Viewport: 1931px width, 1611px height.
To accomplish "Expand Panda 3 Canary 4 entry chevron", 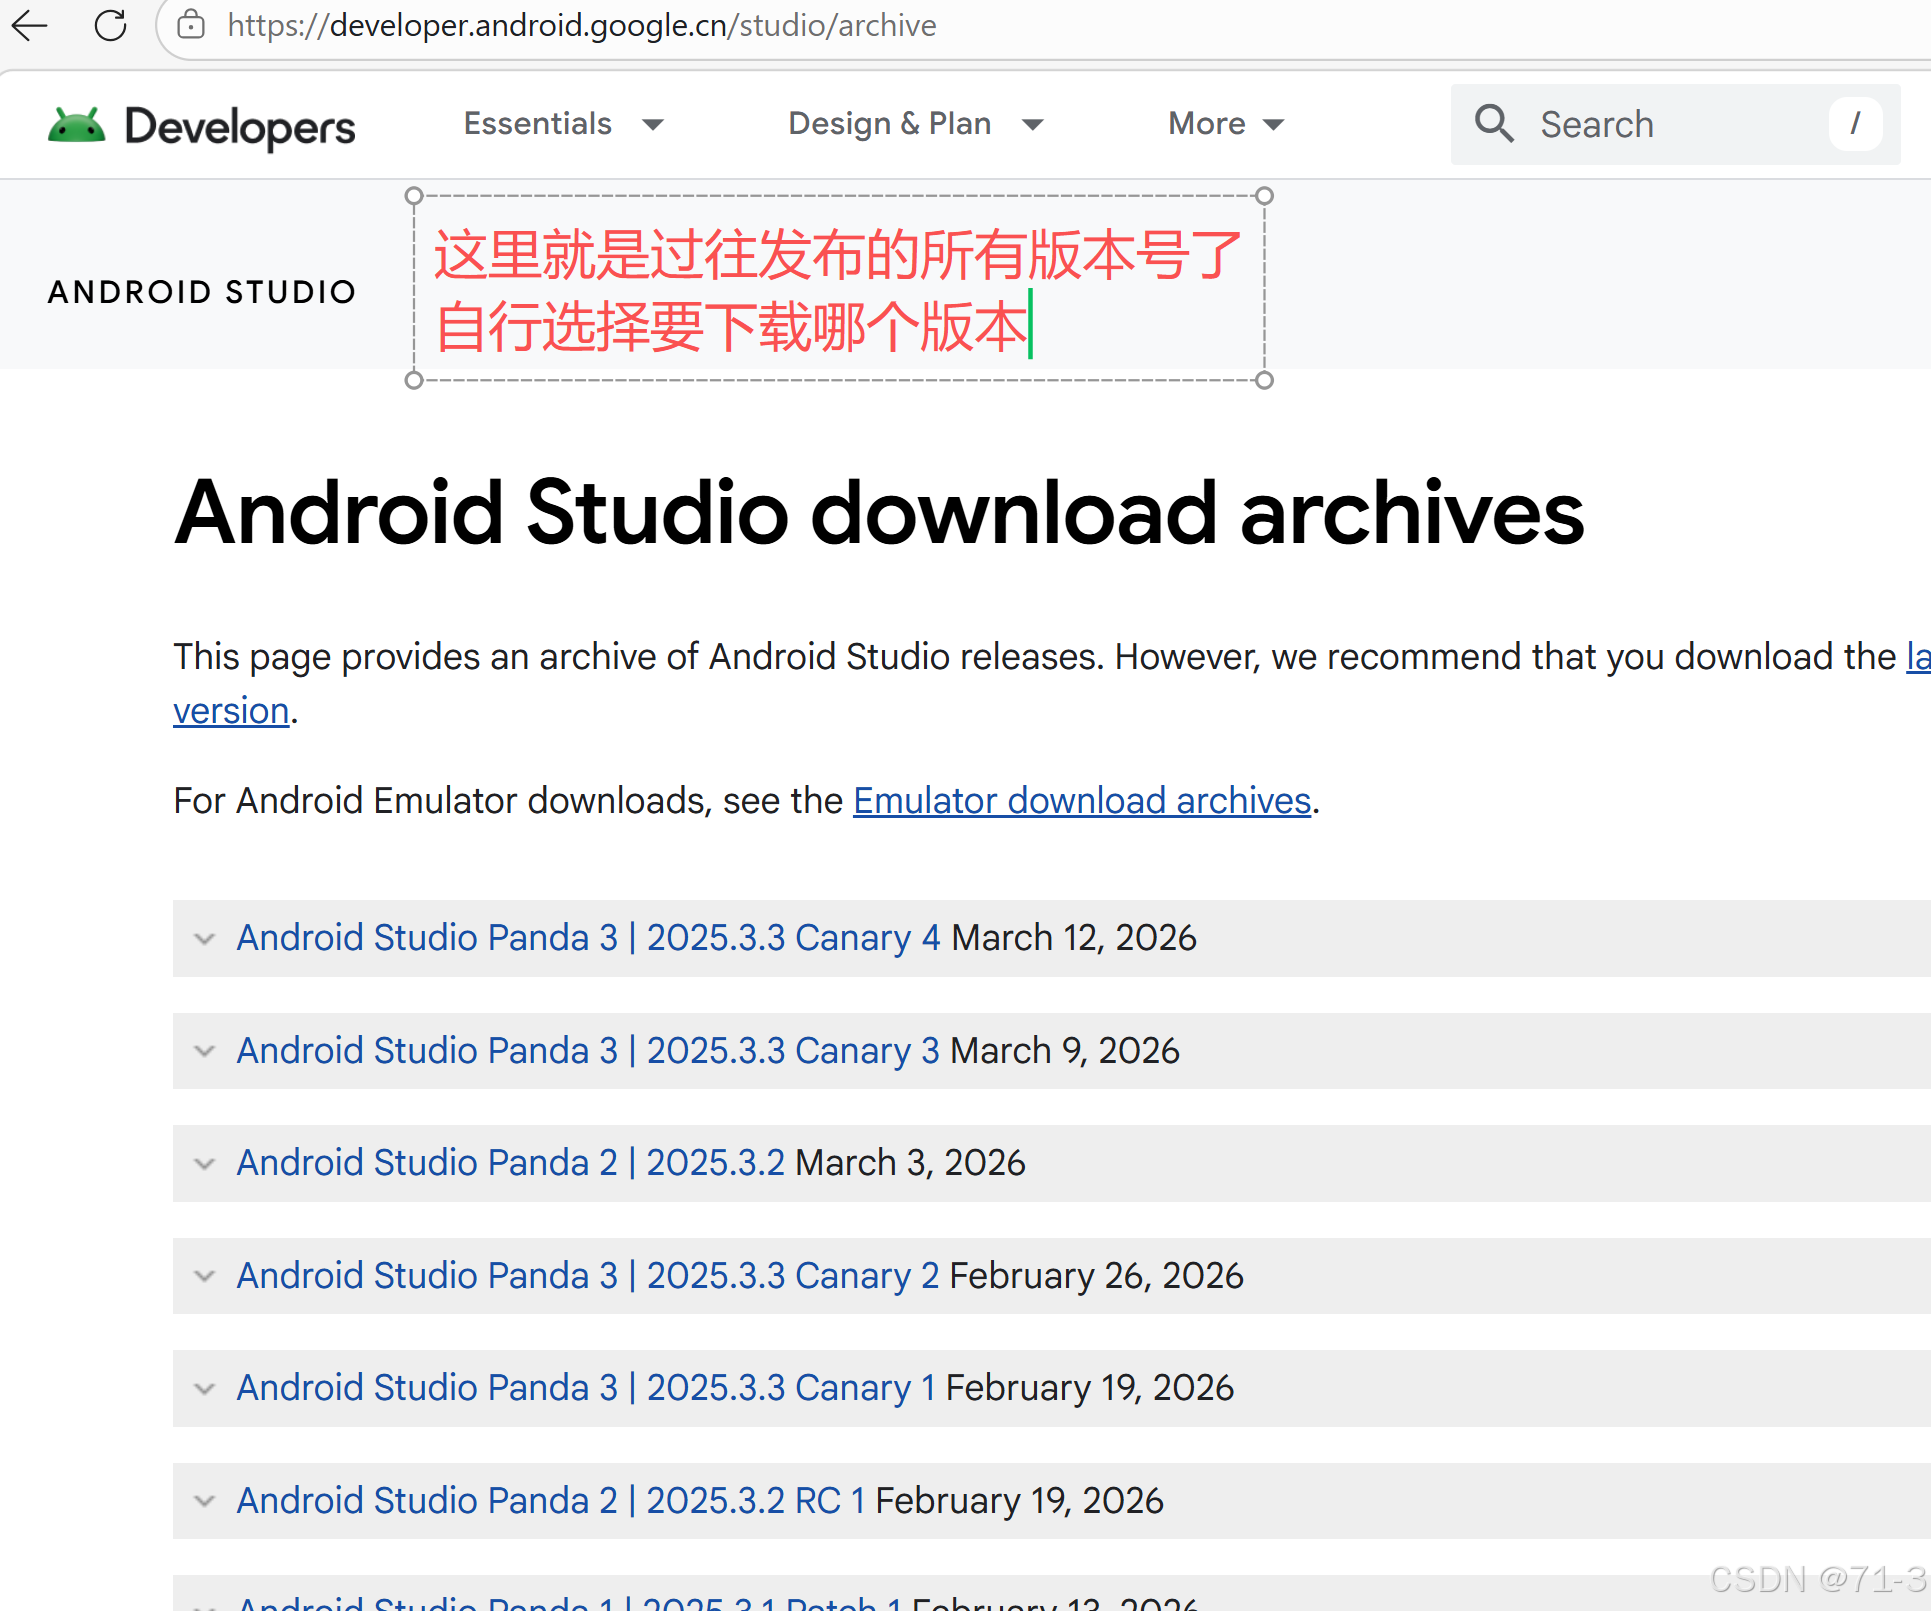I will [x=205, y=939].
